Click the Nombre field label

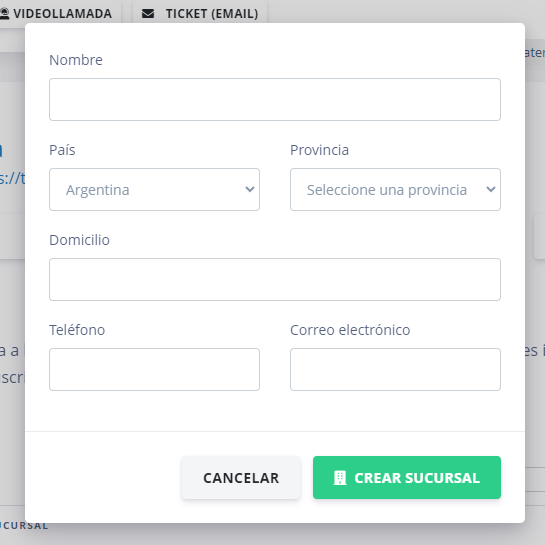(x=76, y=60)
